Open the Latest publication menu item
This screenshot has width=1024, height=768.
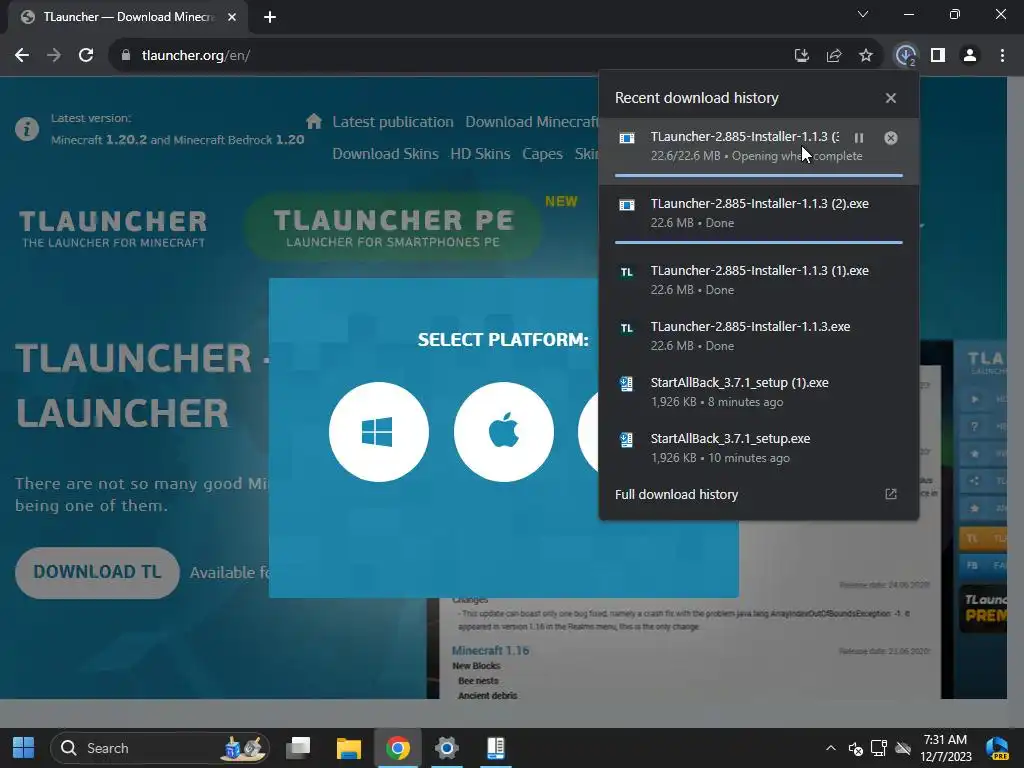tap(392, 122)
